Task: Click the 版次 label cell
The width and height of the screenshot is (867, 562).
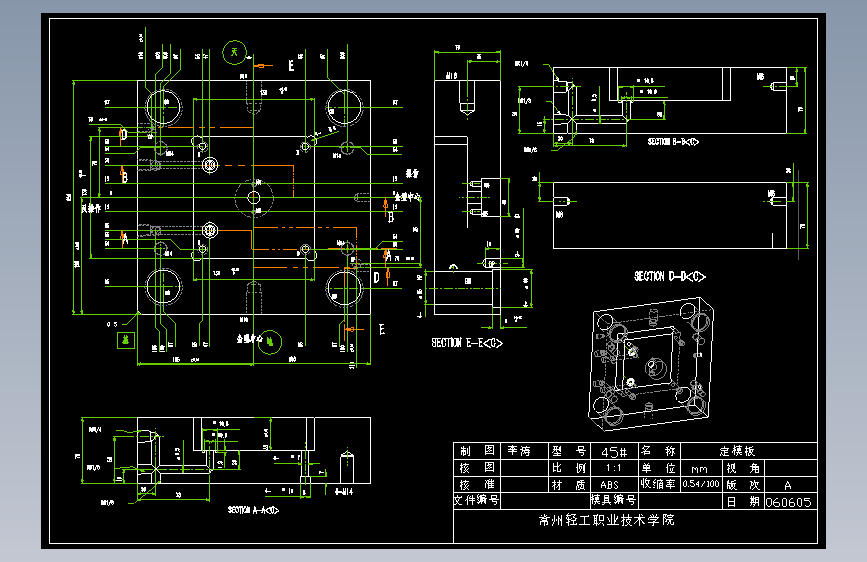Action: pos(743,485)
